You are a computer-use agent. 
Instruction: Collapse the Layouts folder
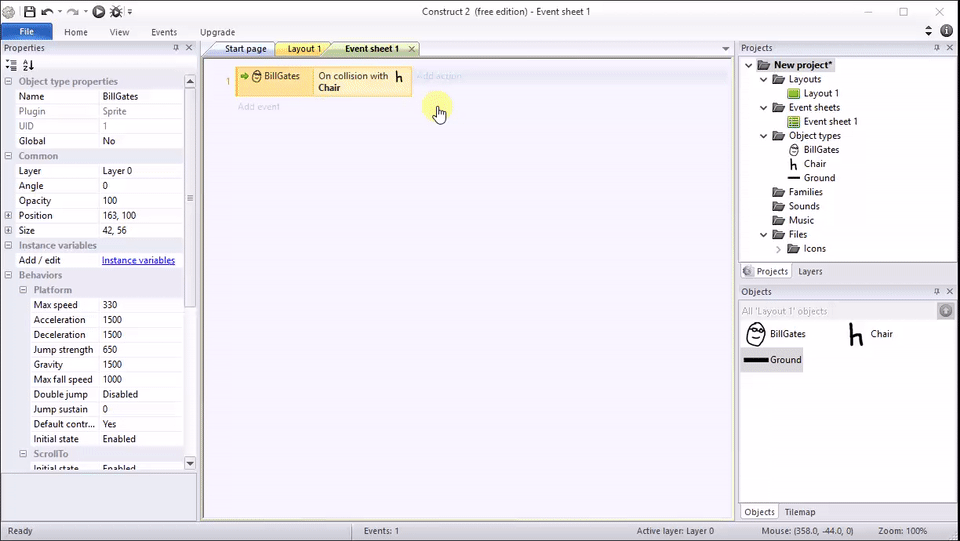(763, 80)
